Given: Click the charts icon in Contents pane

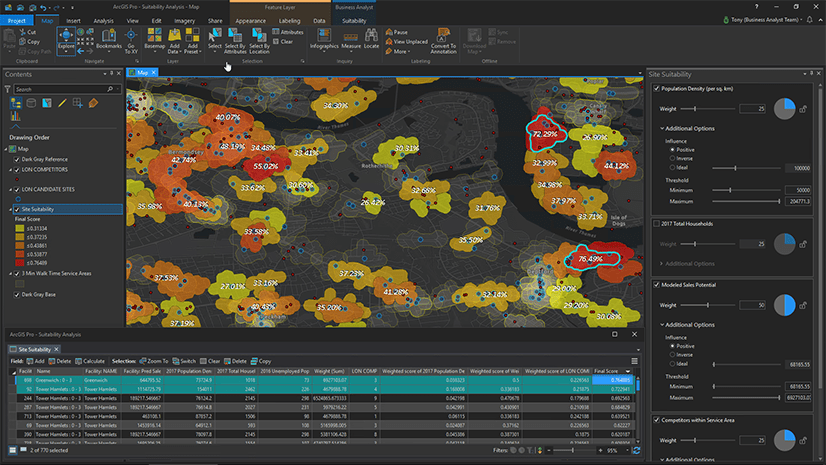Looking at the screenshot, I should click(x=15, y=116).
